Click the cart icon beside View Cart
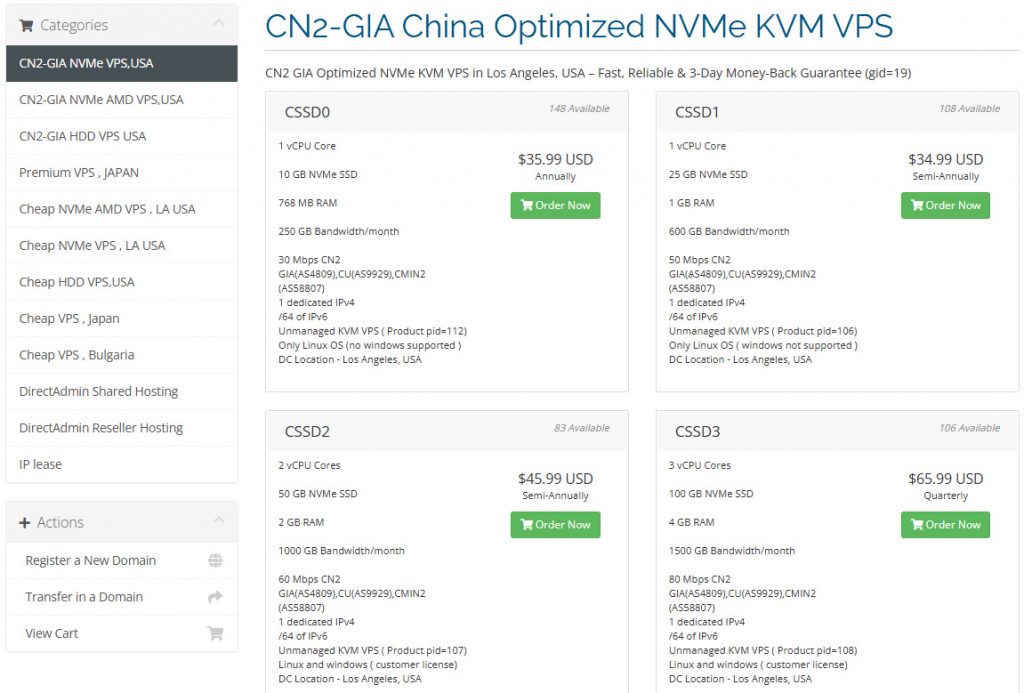 pos(215,633)
